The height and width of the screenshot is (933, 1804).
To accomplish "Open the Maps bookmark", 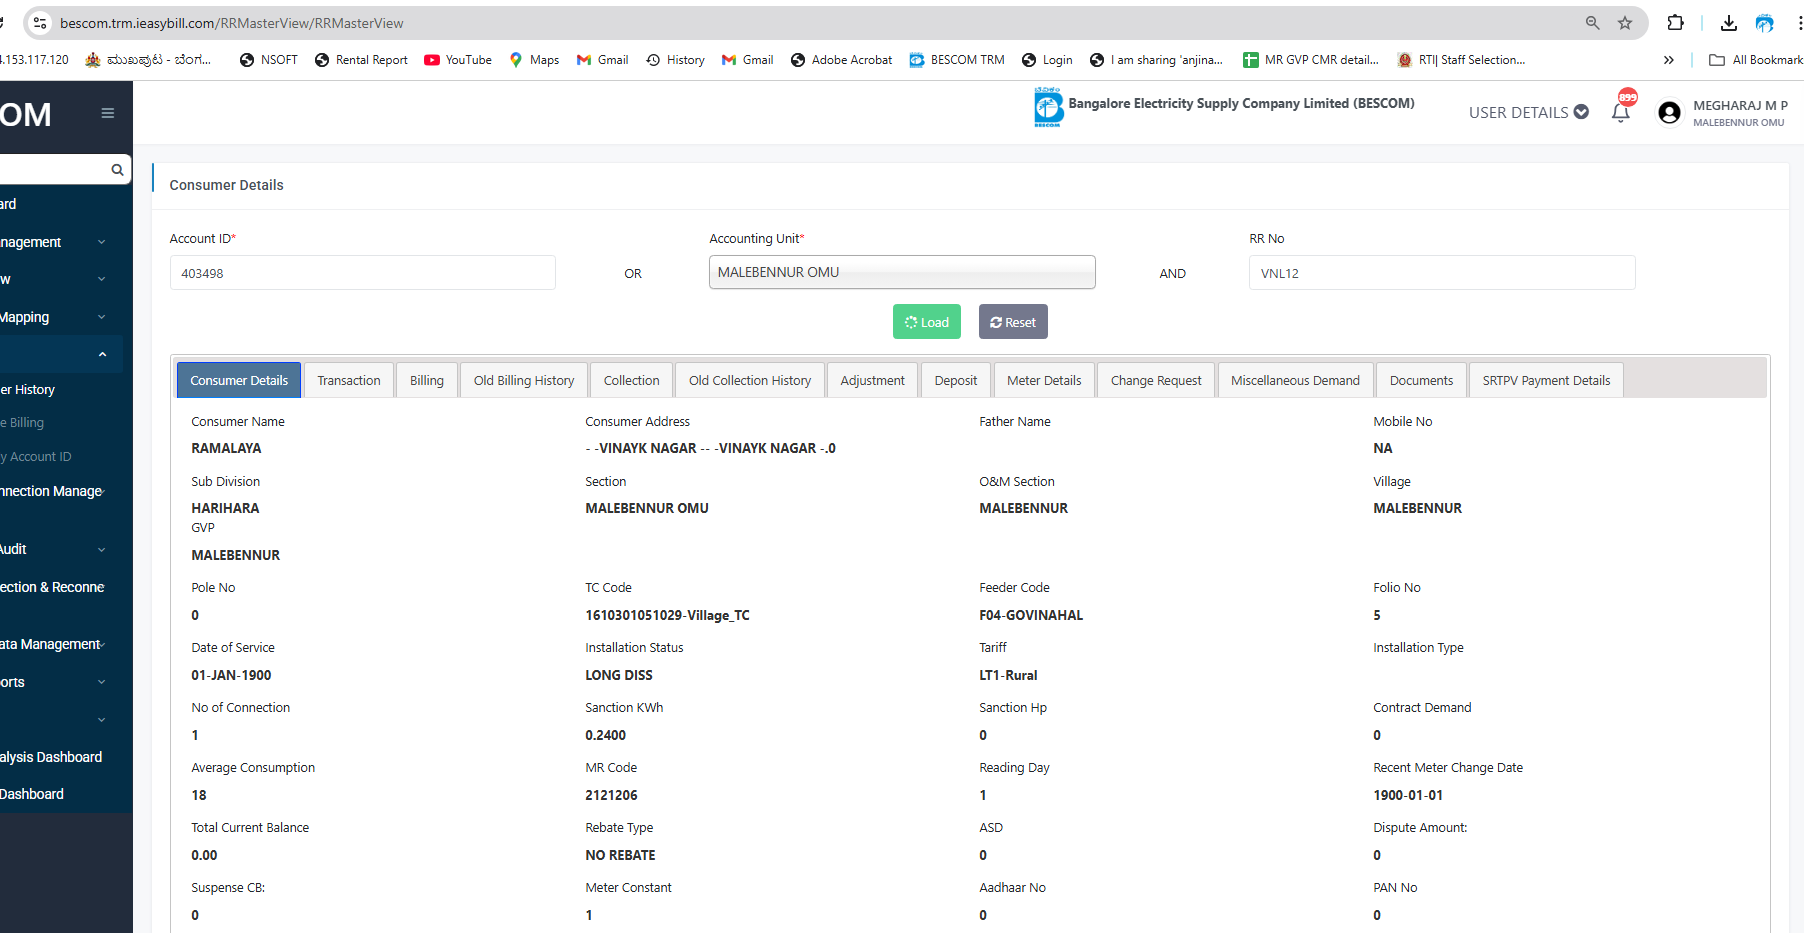I will pyautogui.click(x=534, y=60).
